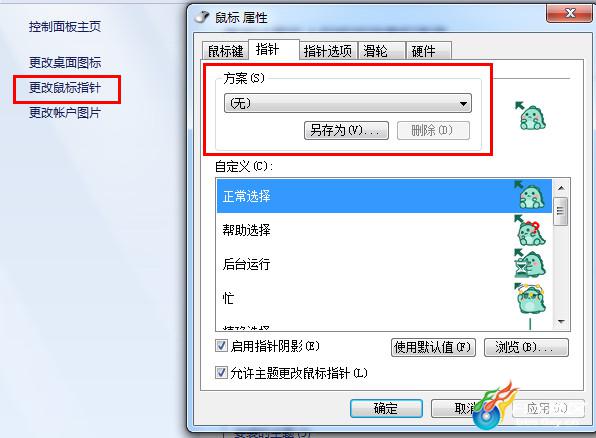
Task: Switch to the 鼠标键 tab
Action: (225, 51)
